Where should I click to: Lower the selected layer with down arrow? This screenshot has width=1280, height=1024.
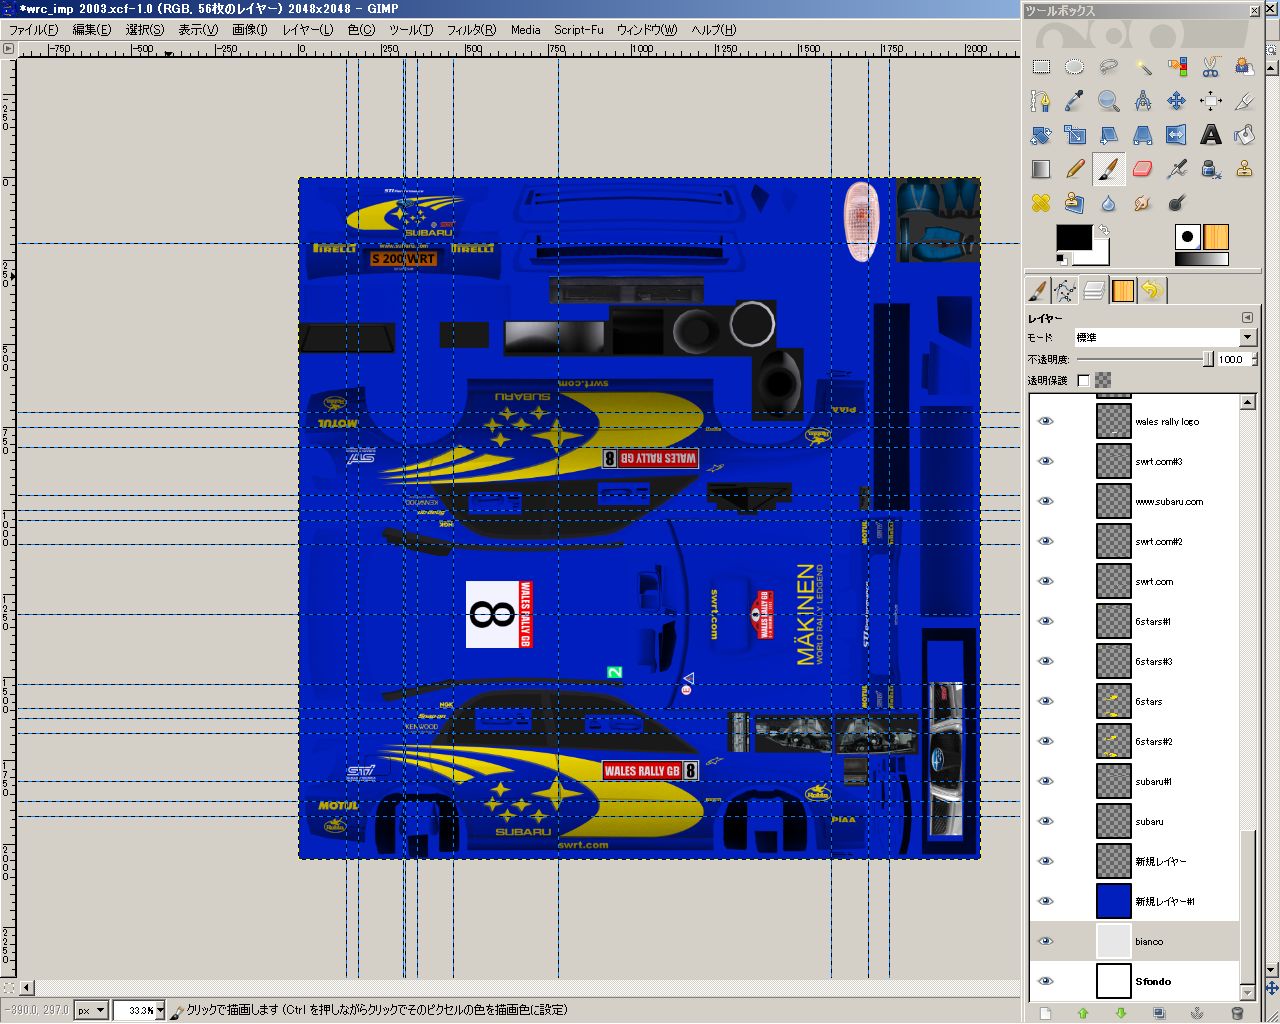pyautogui.click(x=1121, y=1013)
